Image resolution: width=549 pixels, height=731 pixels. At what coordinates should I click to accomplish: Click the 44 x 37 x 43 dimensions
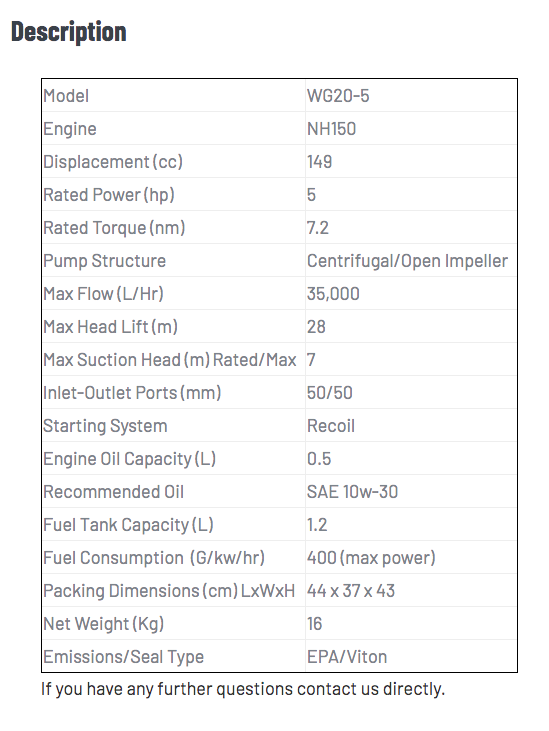351,591
